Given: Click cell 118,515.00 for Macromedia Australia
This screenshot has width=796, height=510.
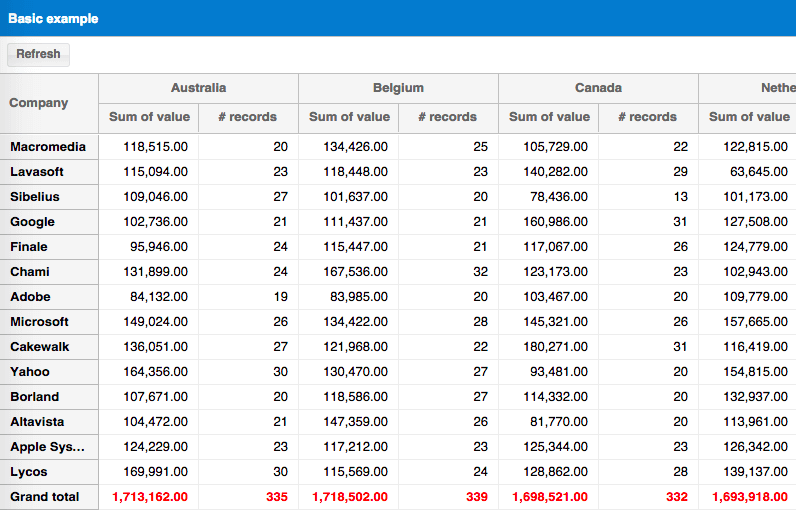Looking at the screenshot, I should 149,147.
